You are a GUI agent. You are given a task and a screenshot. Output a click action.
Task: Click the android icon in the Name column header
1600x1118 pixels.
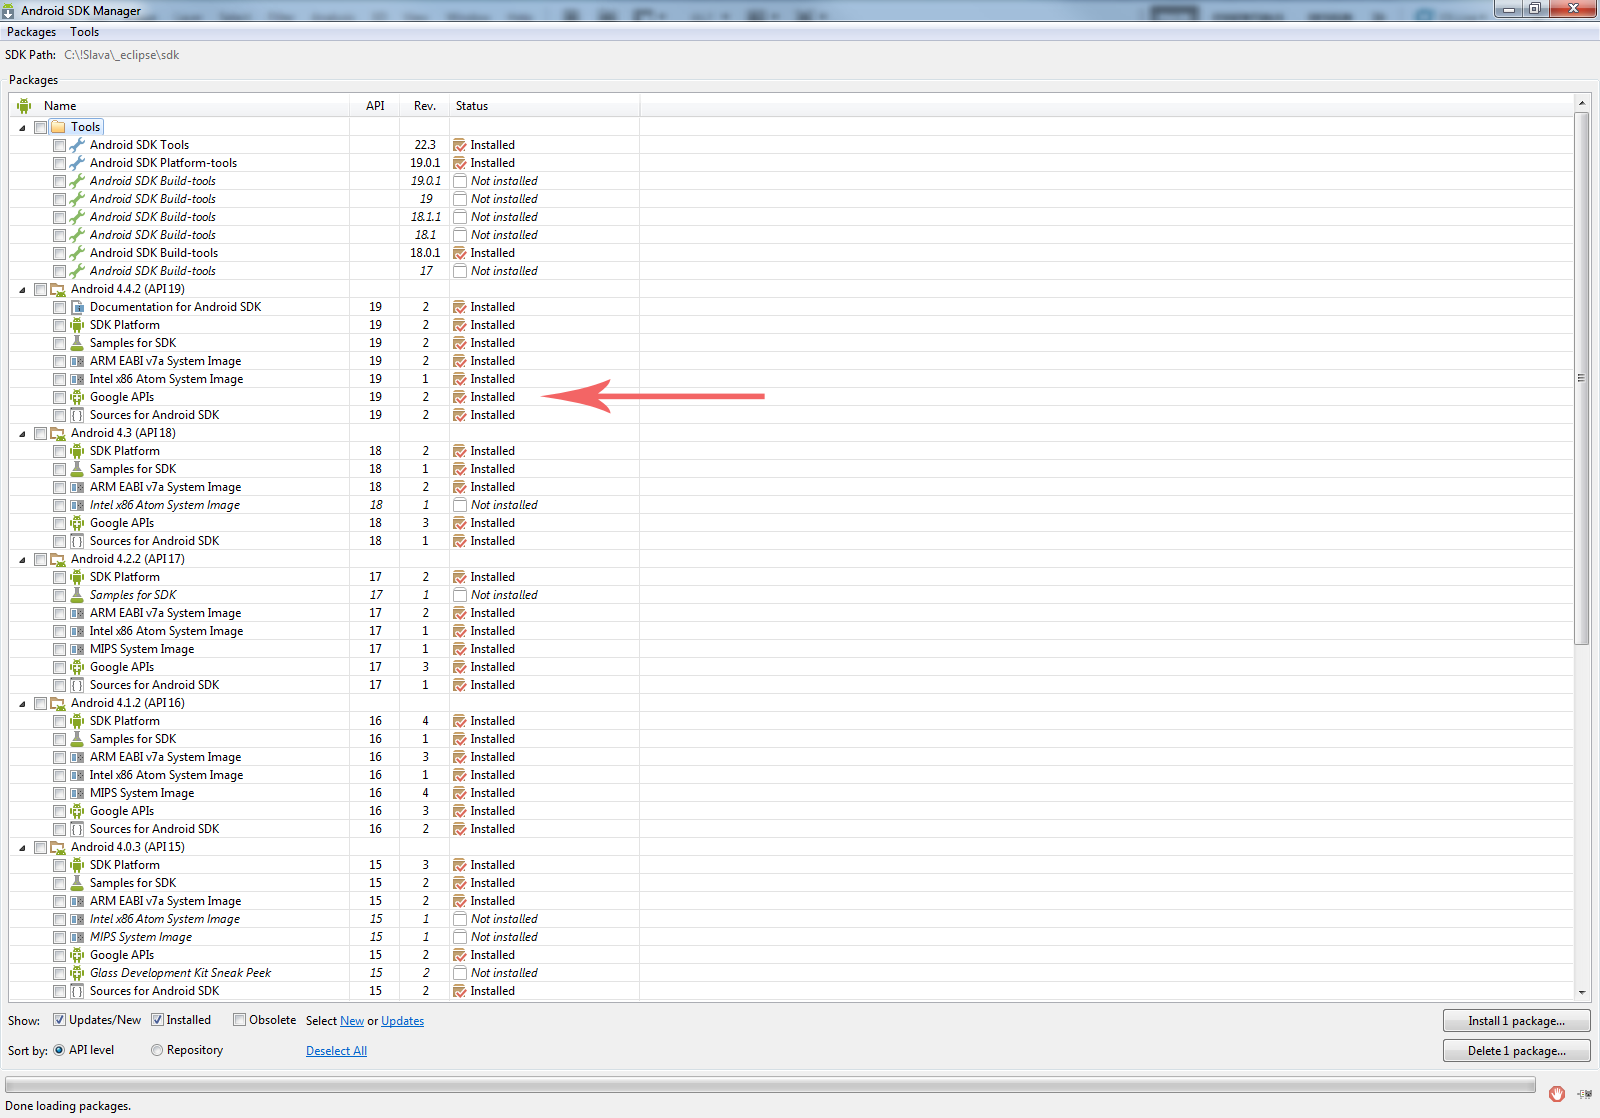(x=24, y=106)
